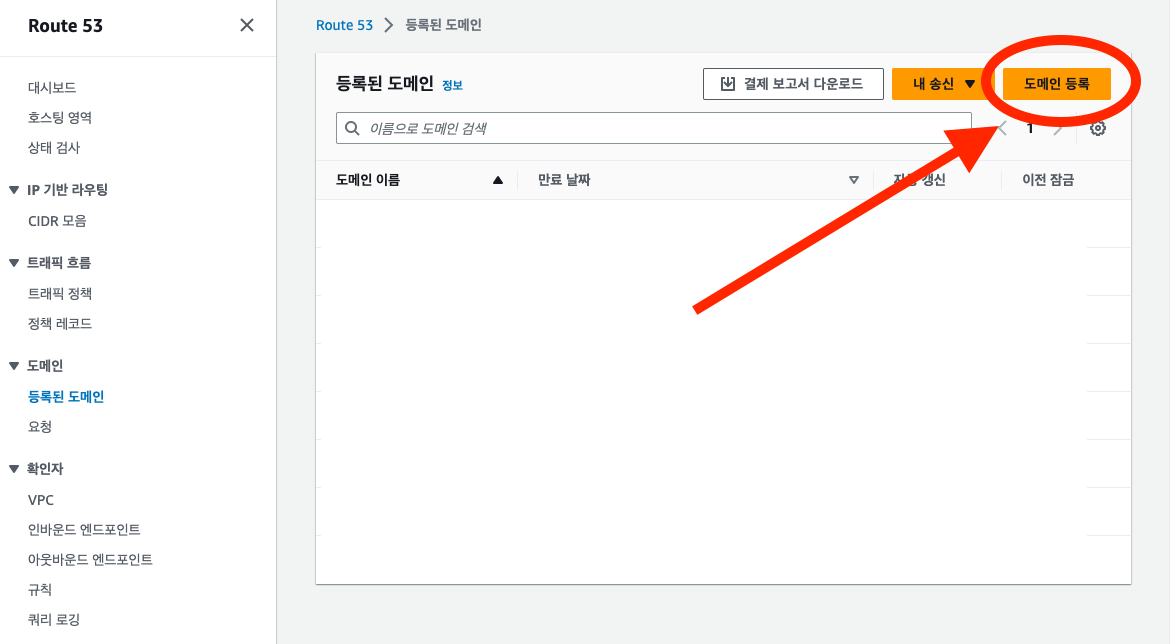This screenshot has width=1170, height=644.
Task: Collapse the 확인자 section
Action: click(x=14, y=469)
